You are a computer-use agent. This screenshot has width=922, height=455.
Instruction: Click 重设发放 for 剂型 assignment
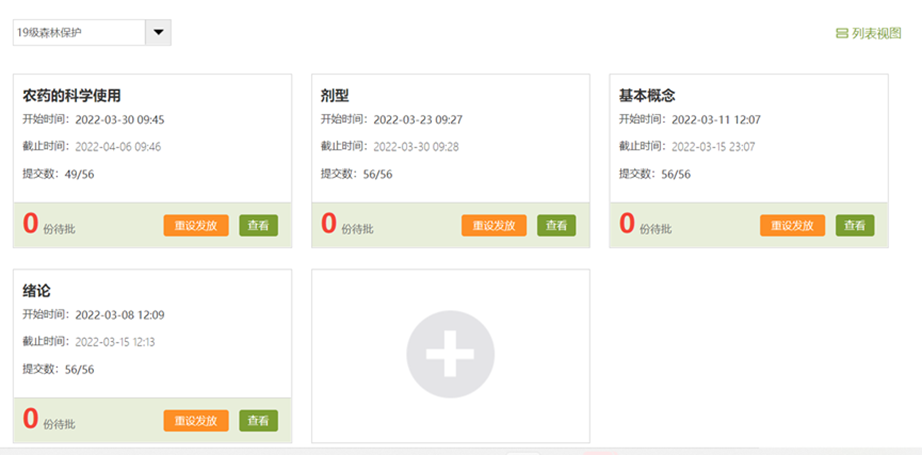494,225
